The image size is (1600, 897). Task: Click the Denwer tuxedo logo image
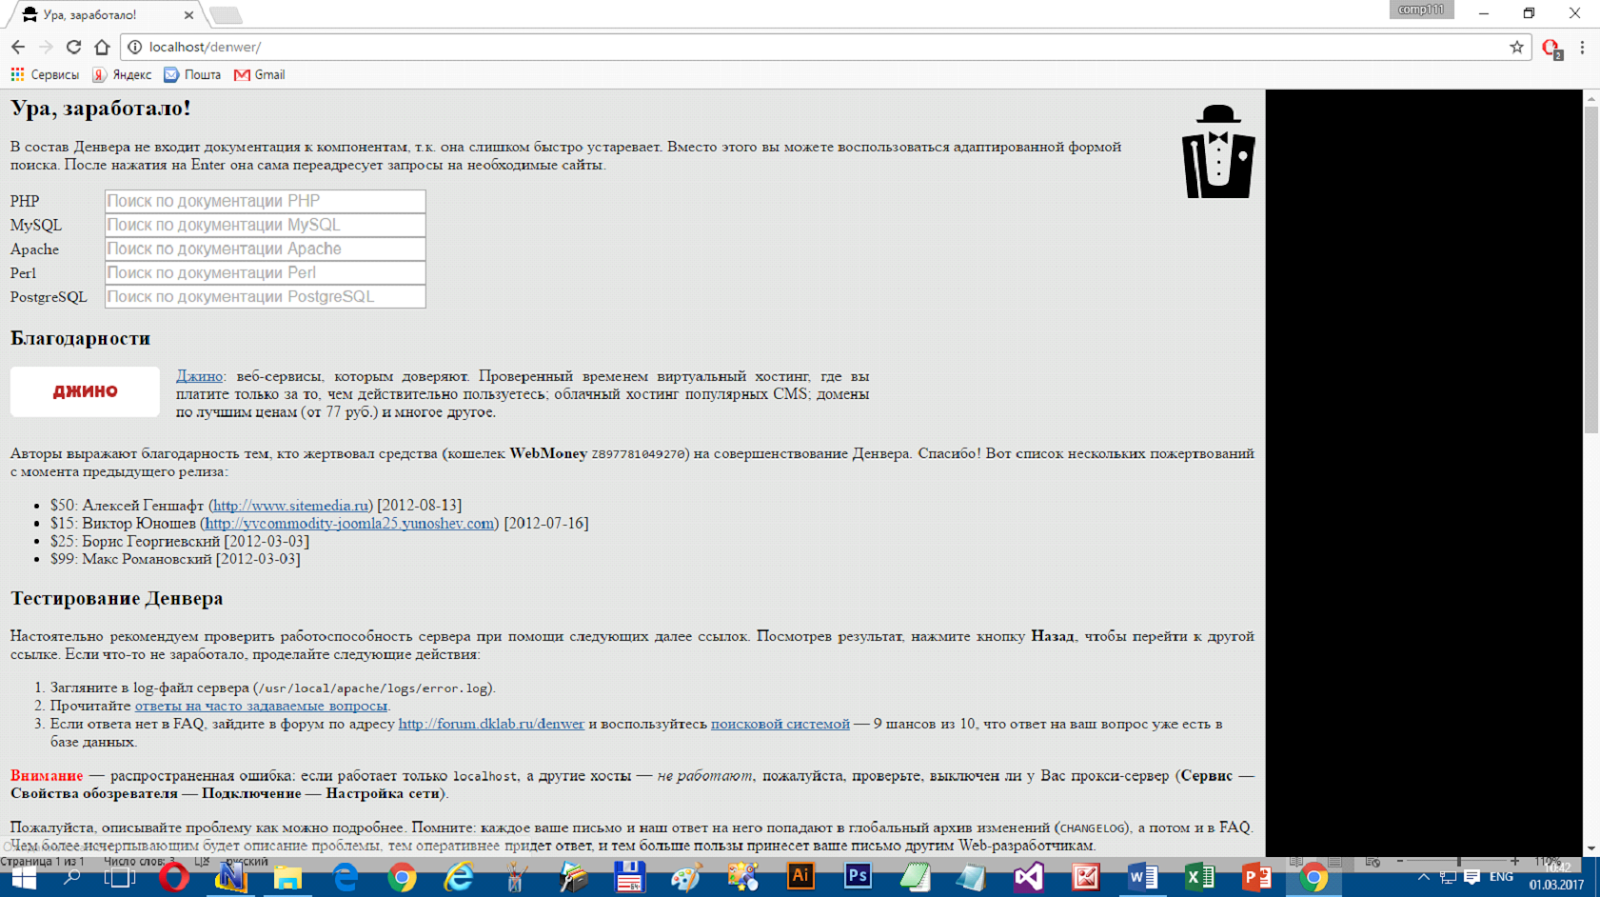tap(1218, 151)
